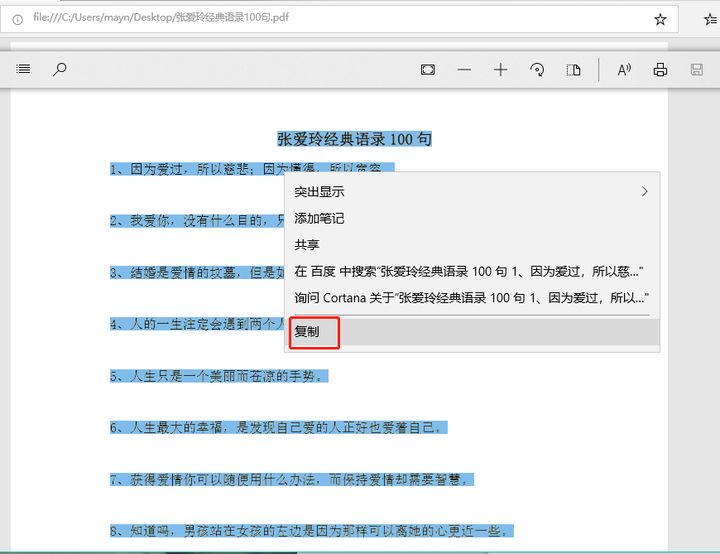Choose 复制 in context menu
The image size is (720, 554).
click(472, 332)
